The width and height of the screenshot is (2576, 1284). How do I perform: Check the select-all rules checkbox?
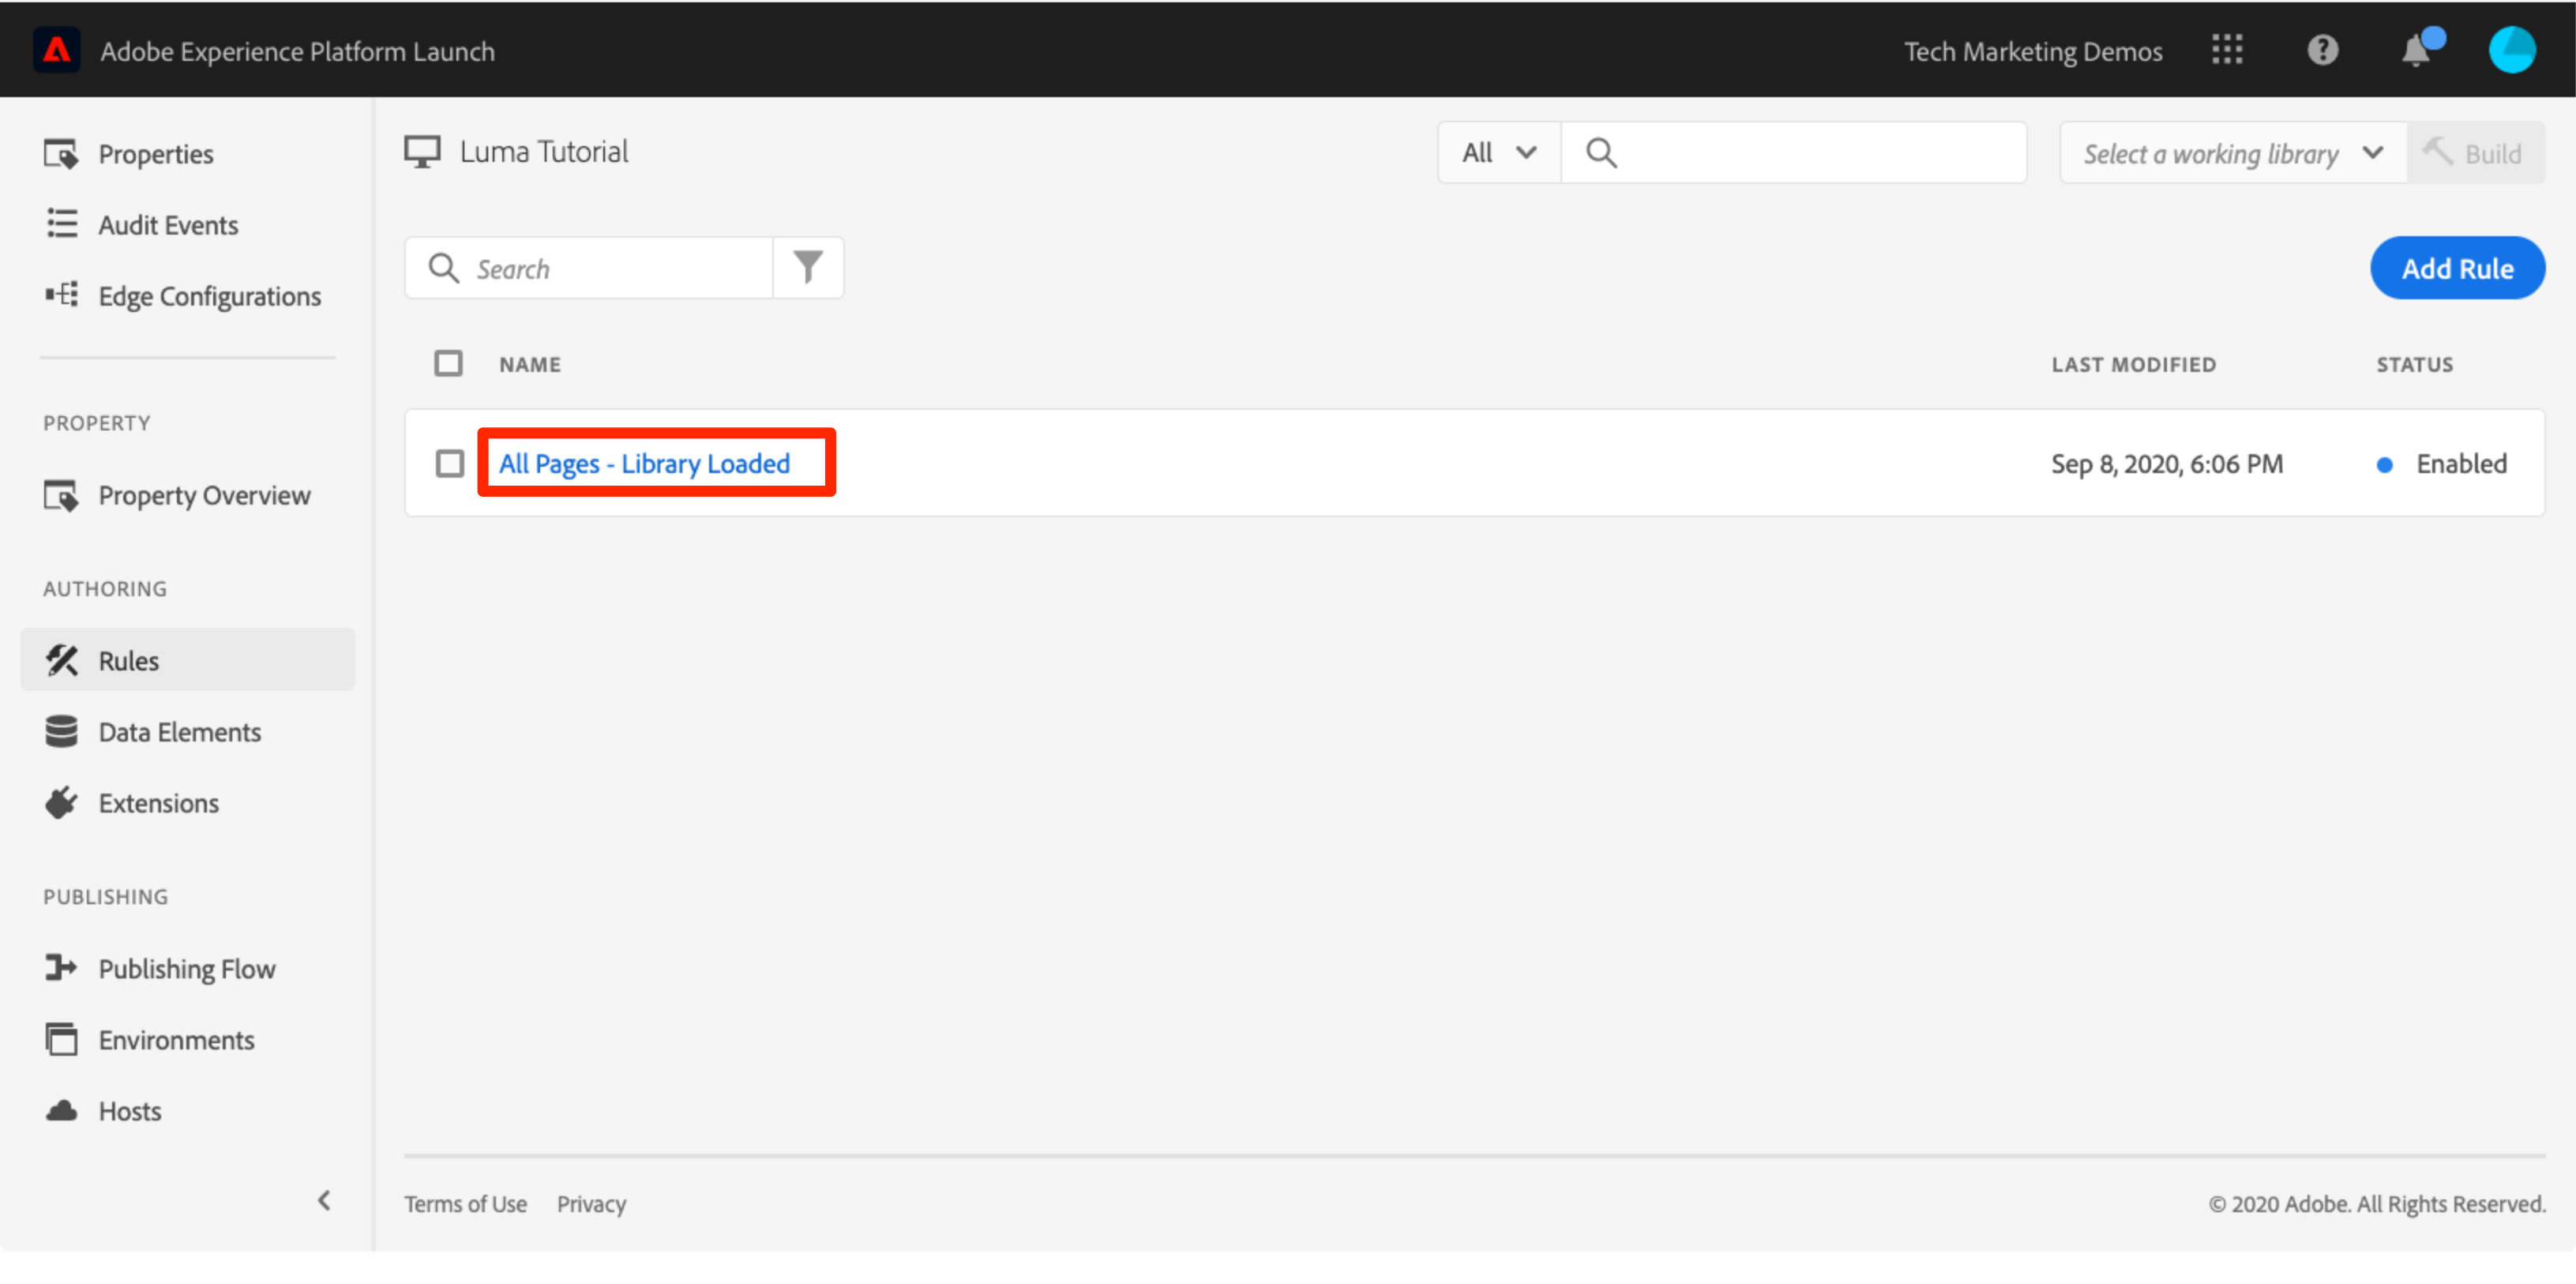448,364
